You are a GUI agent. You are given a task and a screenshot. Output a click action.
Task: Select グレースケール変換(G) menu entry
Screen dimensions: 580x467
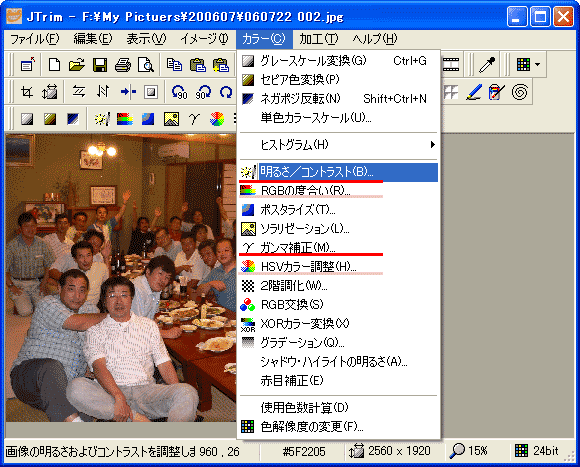(x=338, y=61)
